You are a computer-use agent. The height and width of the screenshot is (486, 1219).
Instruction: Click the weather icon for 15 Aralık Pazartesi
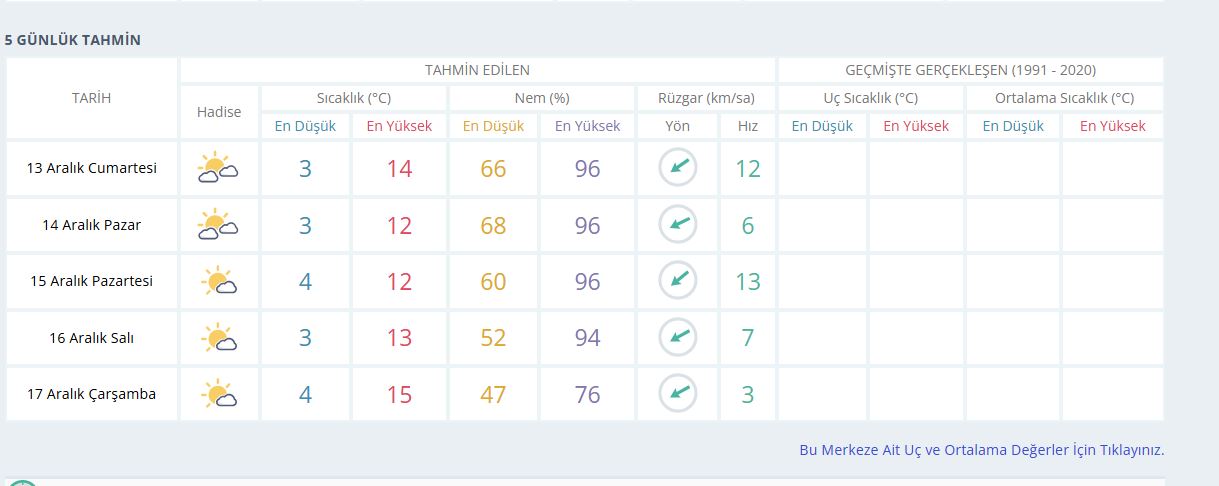point(218,281)
